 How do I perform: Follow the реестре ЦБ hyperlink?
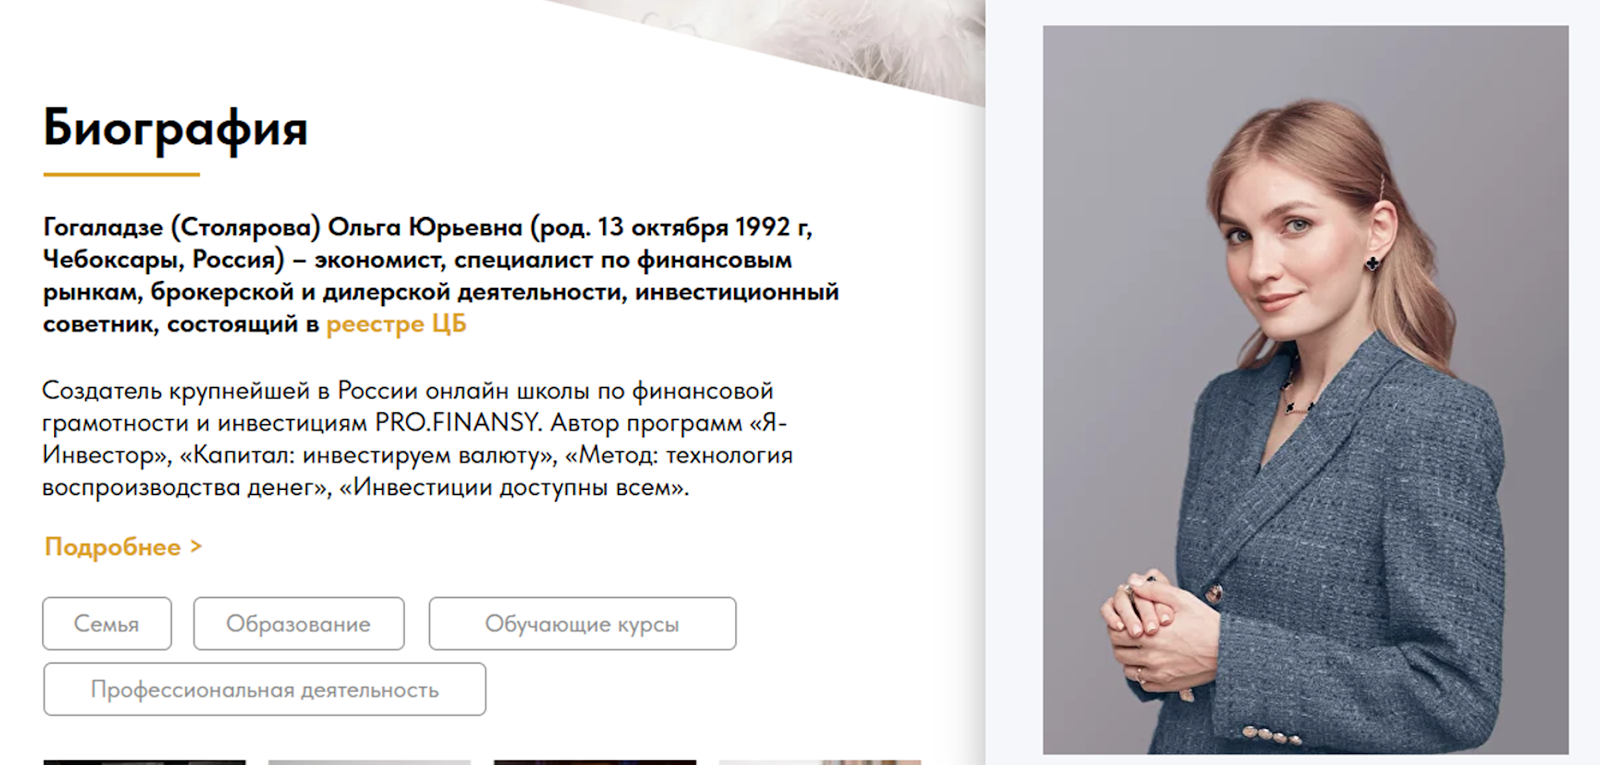[396, 324]
